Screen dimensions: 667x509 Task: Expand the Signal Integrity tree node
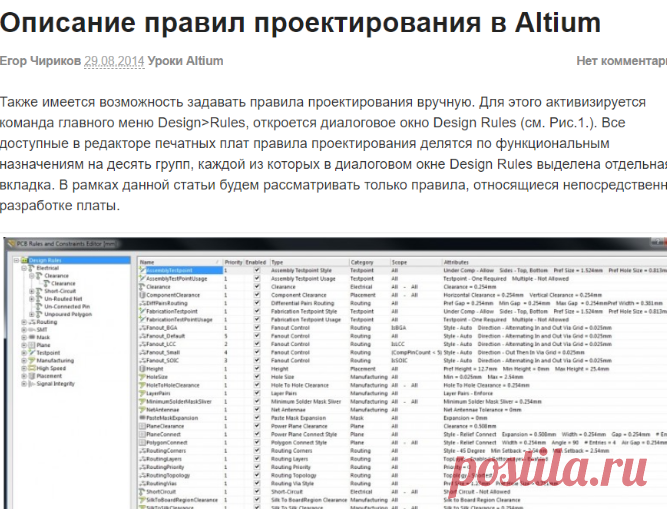(24, 383)
